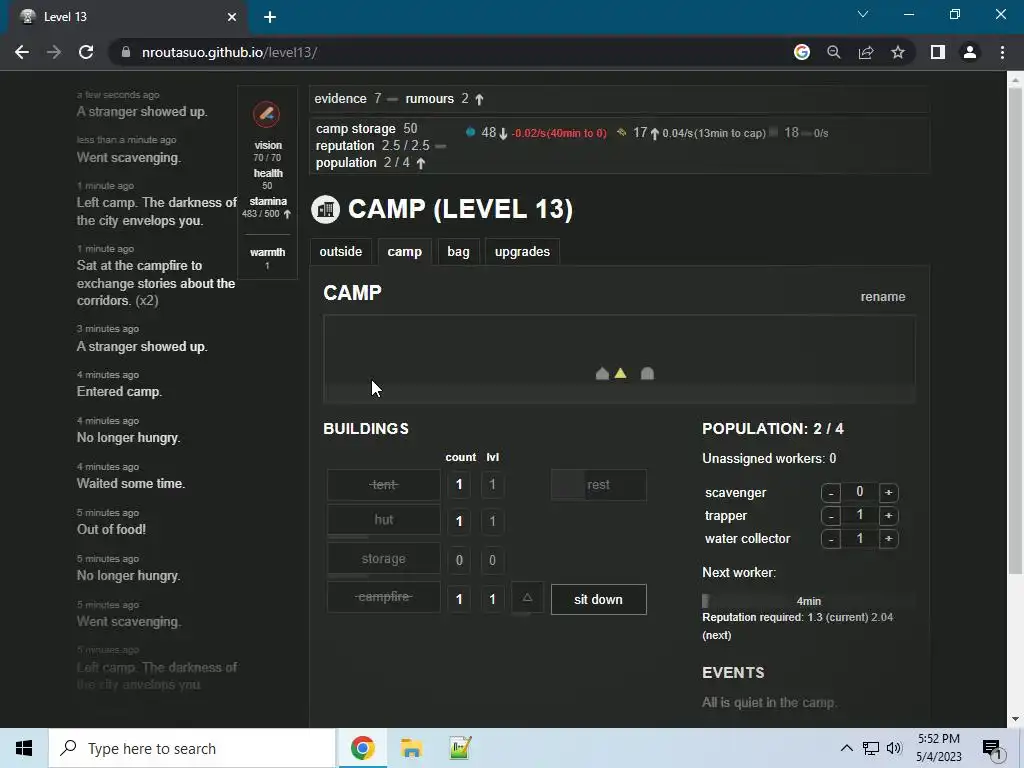This screenshot has width=1024, height=768.
Task: Go back to previous page in browser
Action: 22,52
